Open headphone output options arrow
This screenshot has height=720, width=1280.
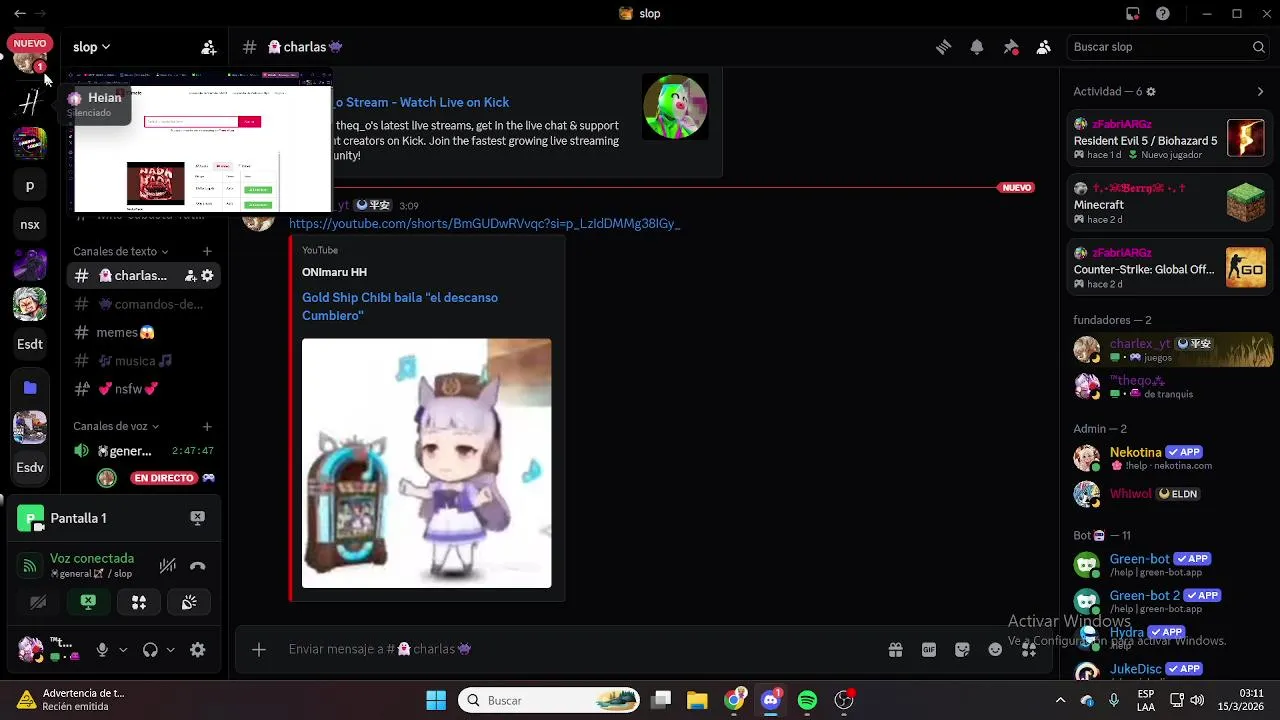(x=171, y=650)
